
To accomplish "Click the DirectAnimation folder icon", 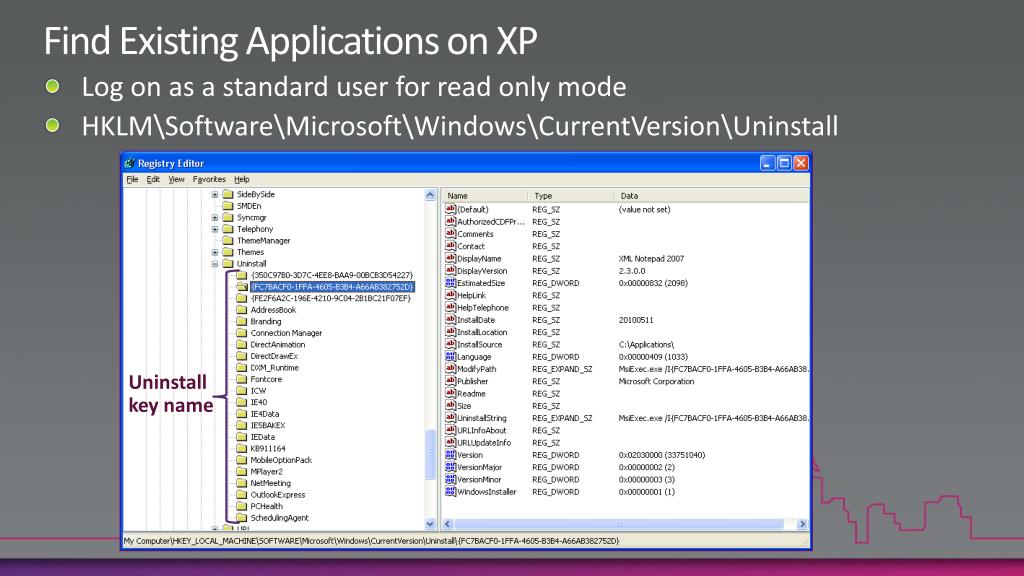I will tap(242, 345).
